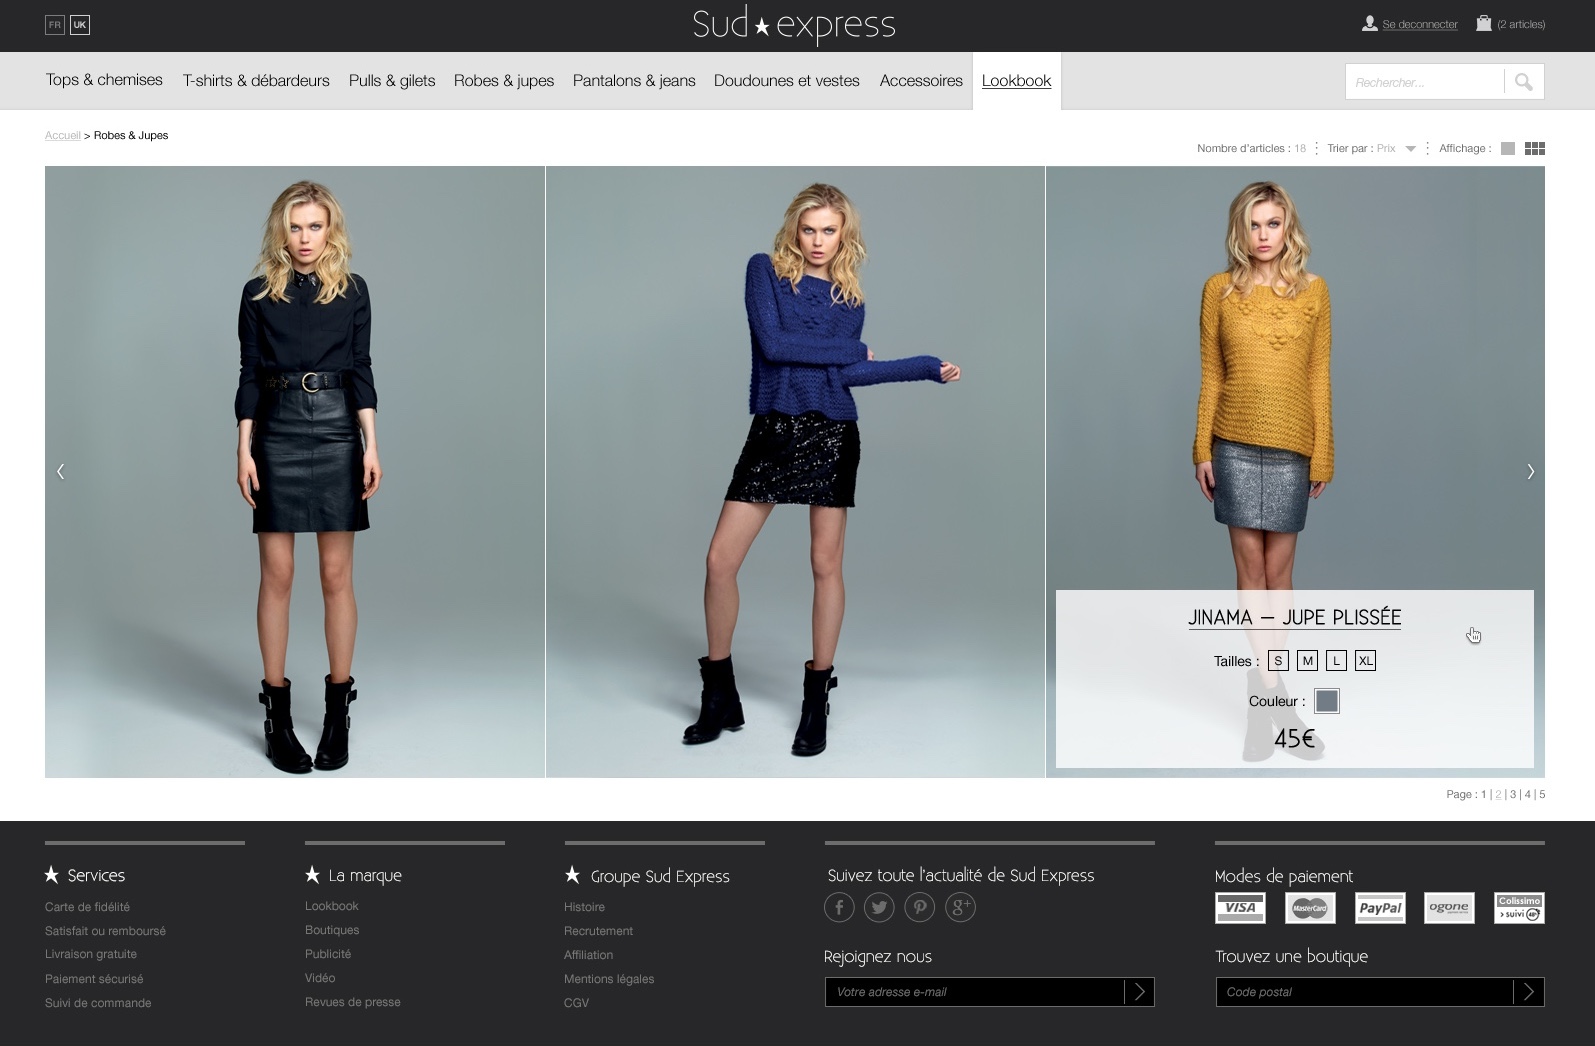Open the shopping bag cart icon

tap(1484, 23)
